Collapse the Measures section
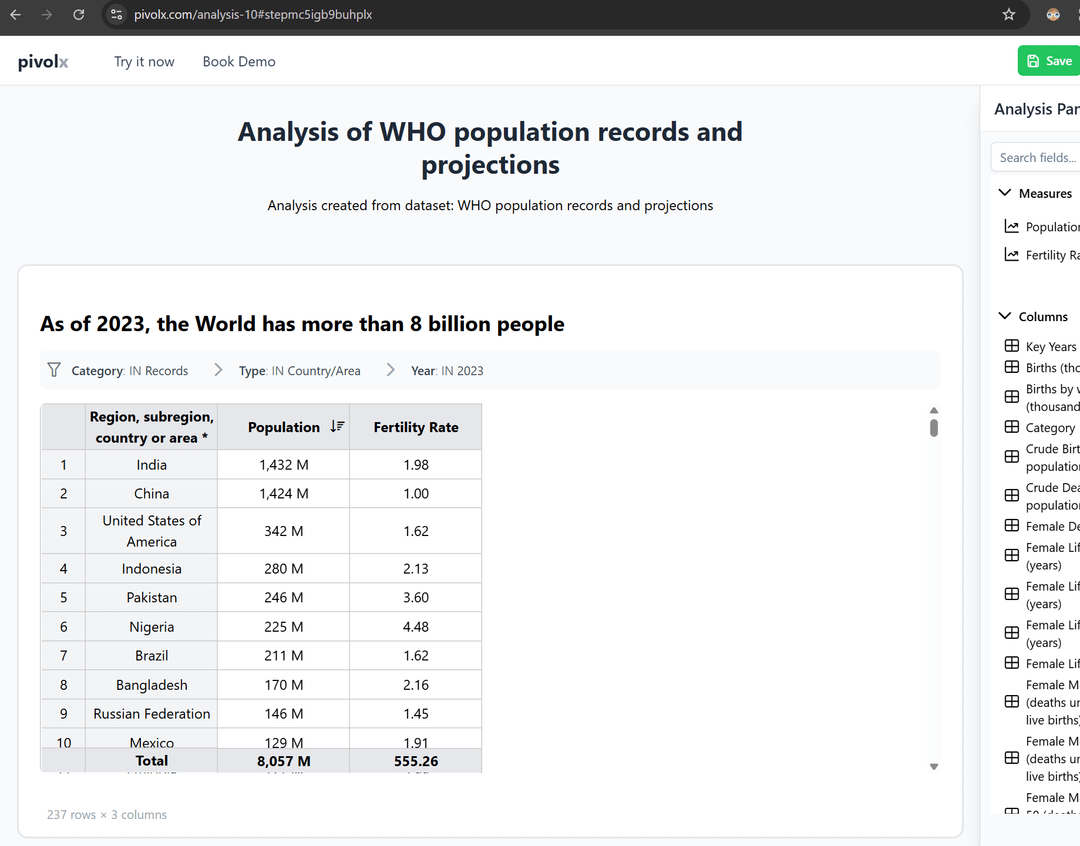Image resolution: width=1080 pixels, height=846 pixels. tap(1005, 193)
